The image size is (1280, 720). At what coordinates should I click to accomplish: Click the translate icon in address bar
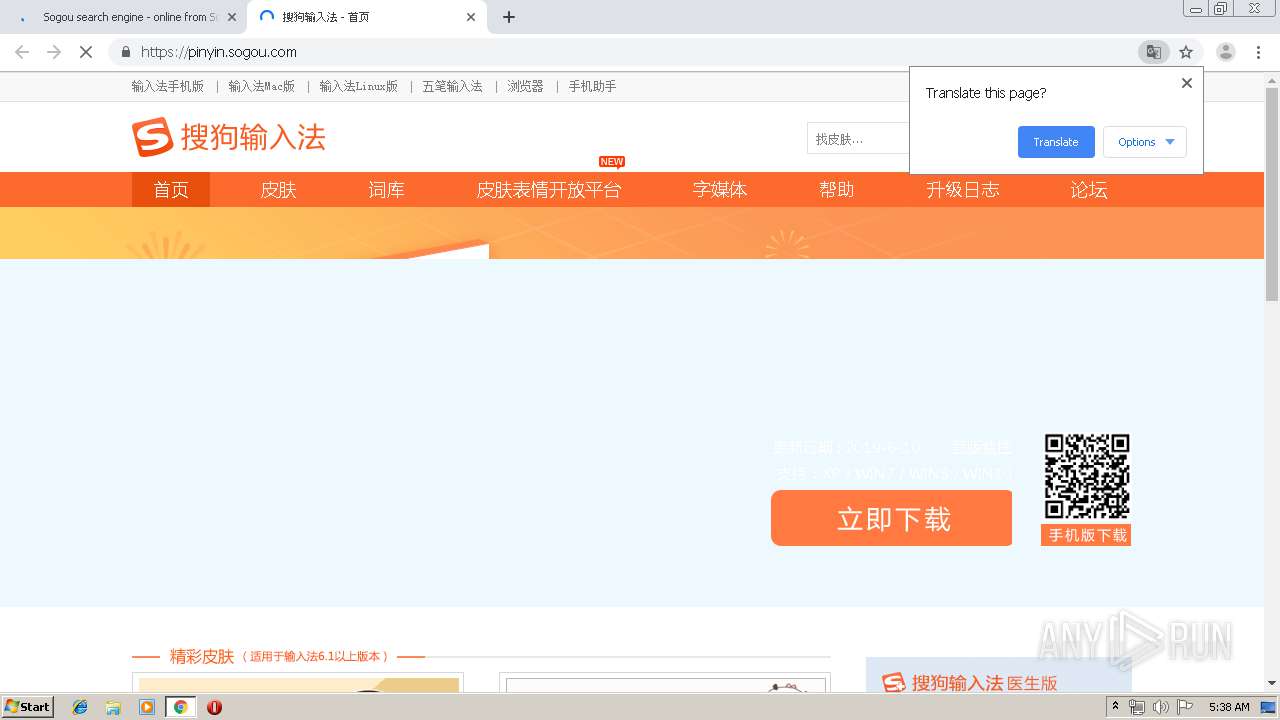1153,52
